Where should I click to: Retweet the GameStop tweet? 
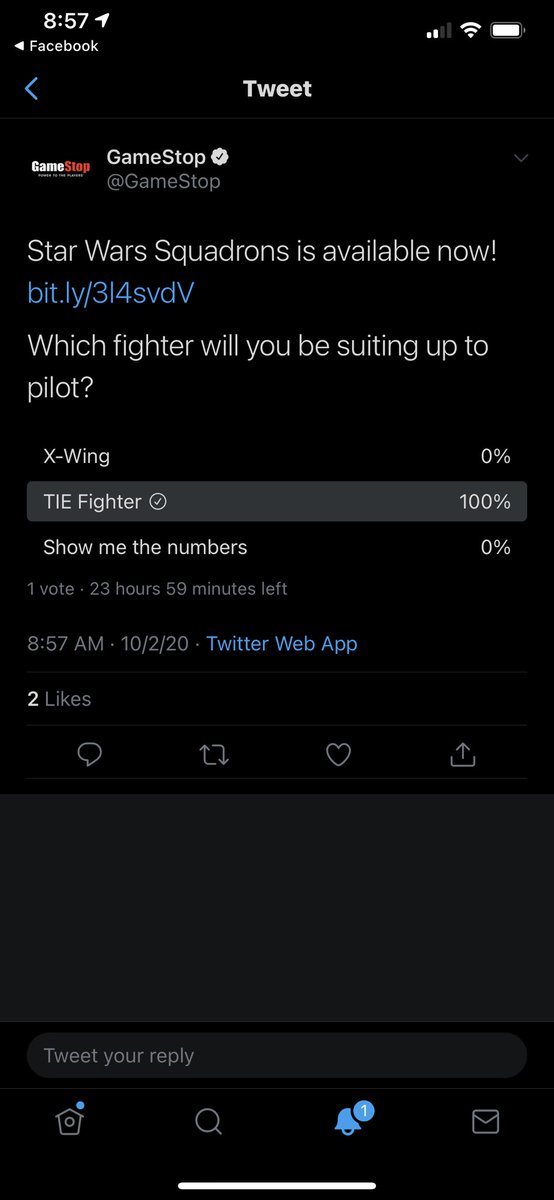click(x=214, y=755)
